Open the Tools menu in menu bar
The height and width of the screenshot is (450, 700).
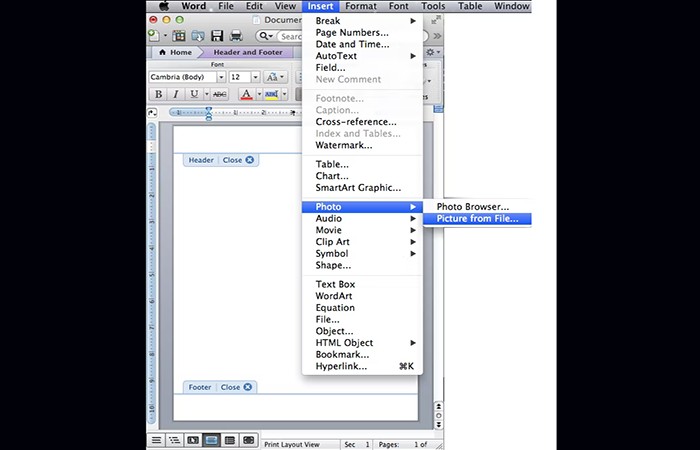(x=433, y=6)
